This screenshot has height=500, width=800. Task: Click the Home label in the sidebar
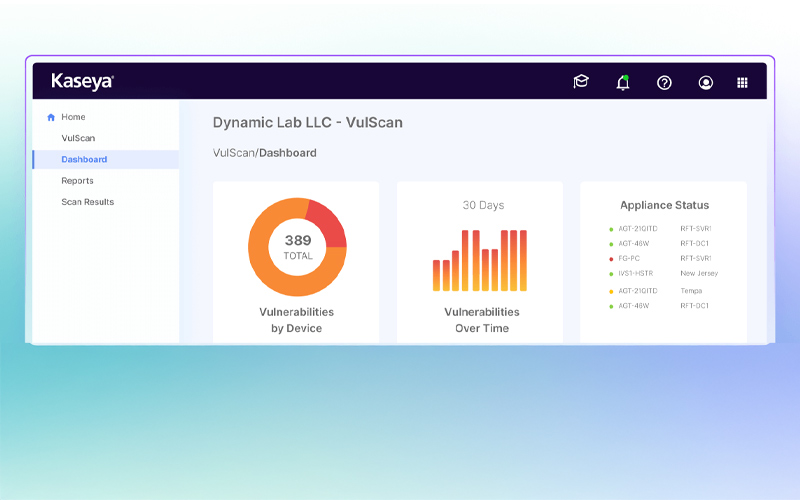[x=73, y=117]
